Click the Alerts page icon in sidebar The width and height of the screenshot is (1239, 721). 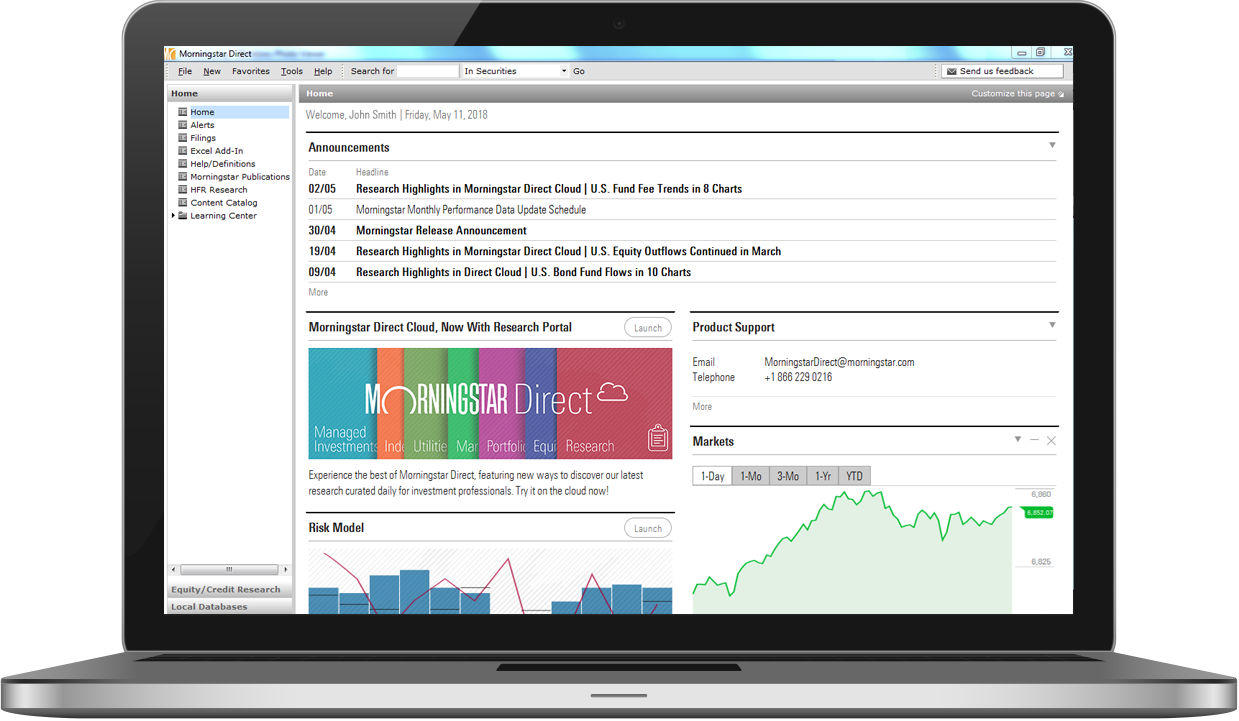[182, 125]
